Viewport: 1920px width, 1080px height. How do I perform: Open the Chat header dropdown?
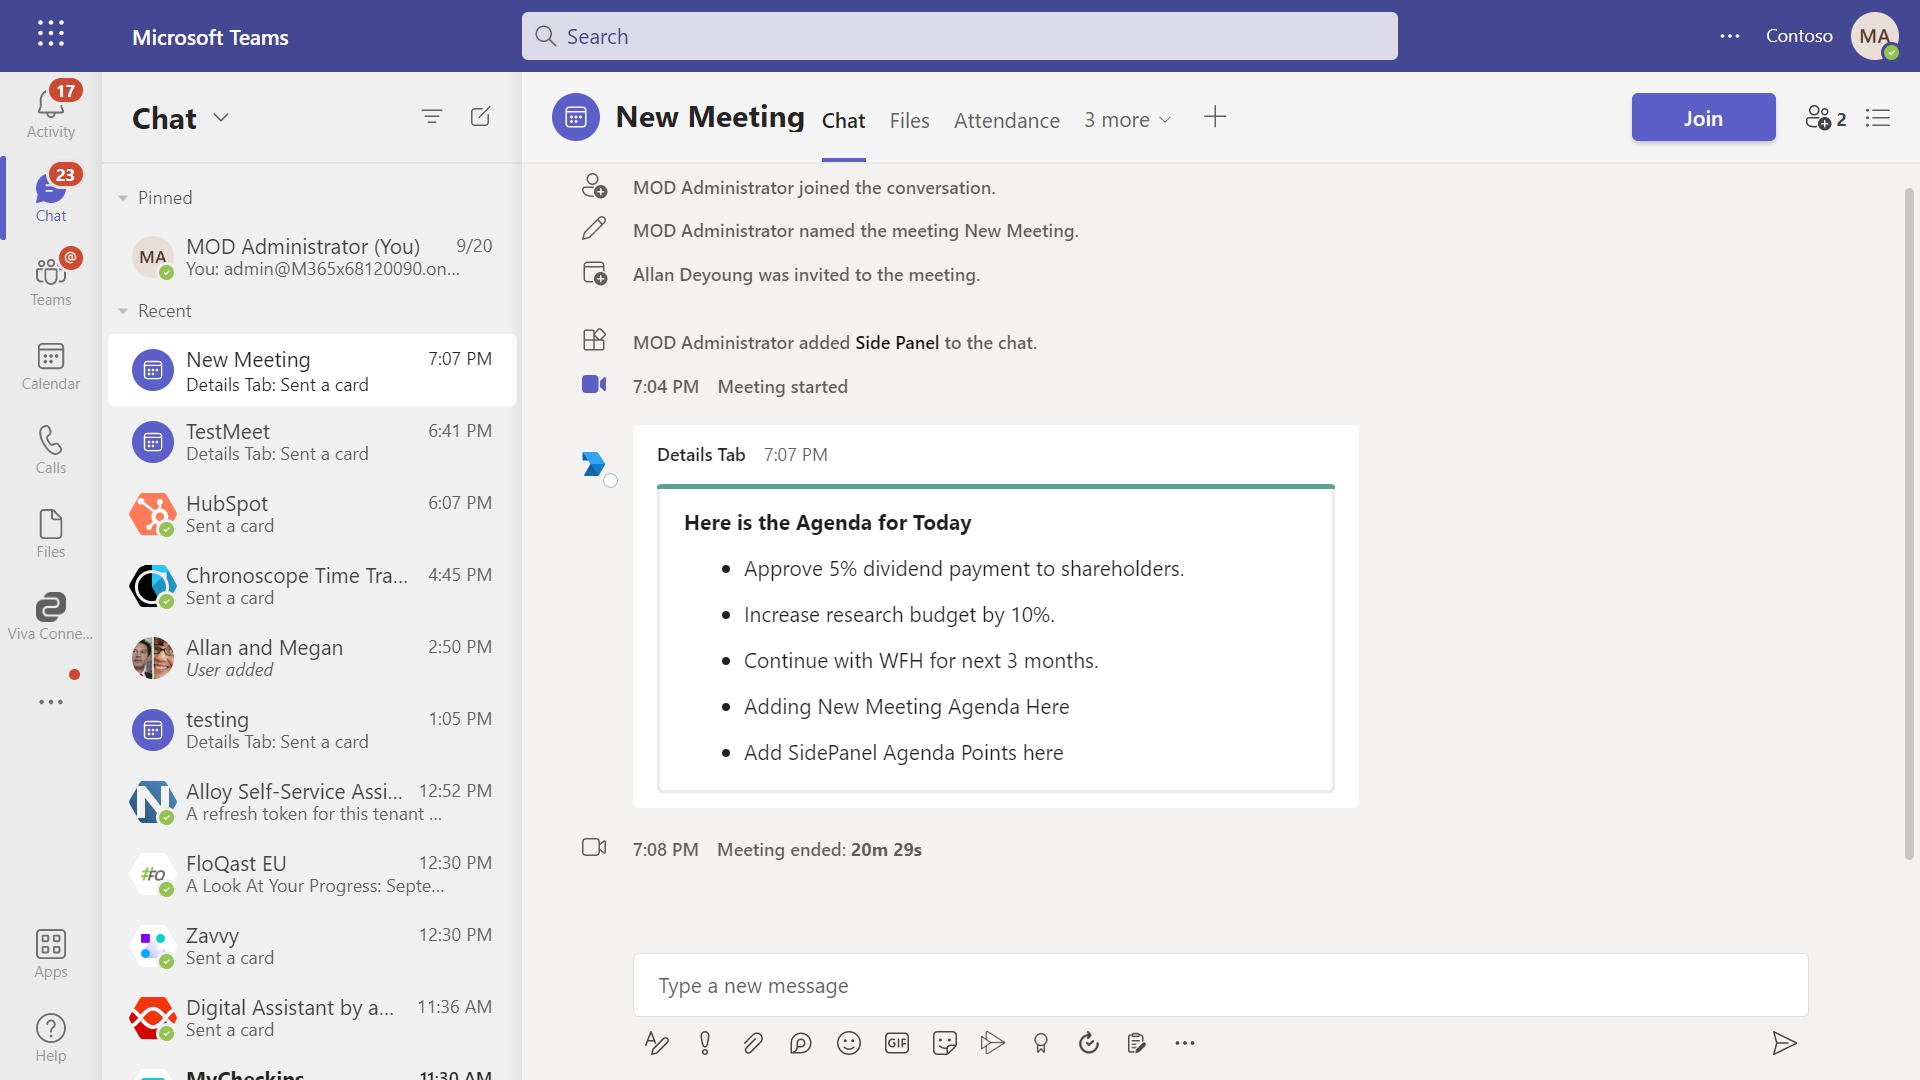click(x=221, y=117)
